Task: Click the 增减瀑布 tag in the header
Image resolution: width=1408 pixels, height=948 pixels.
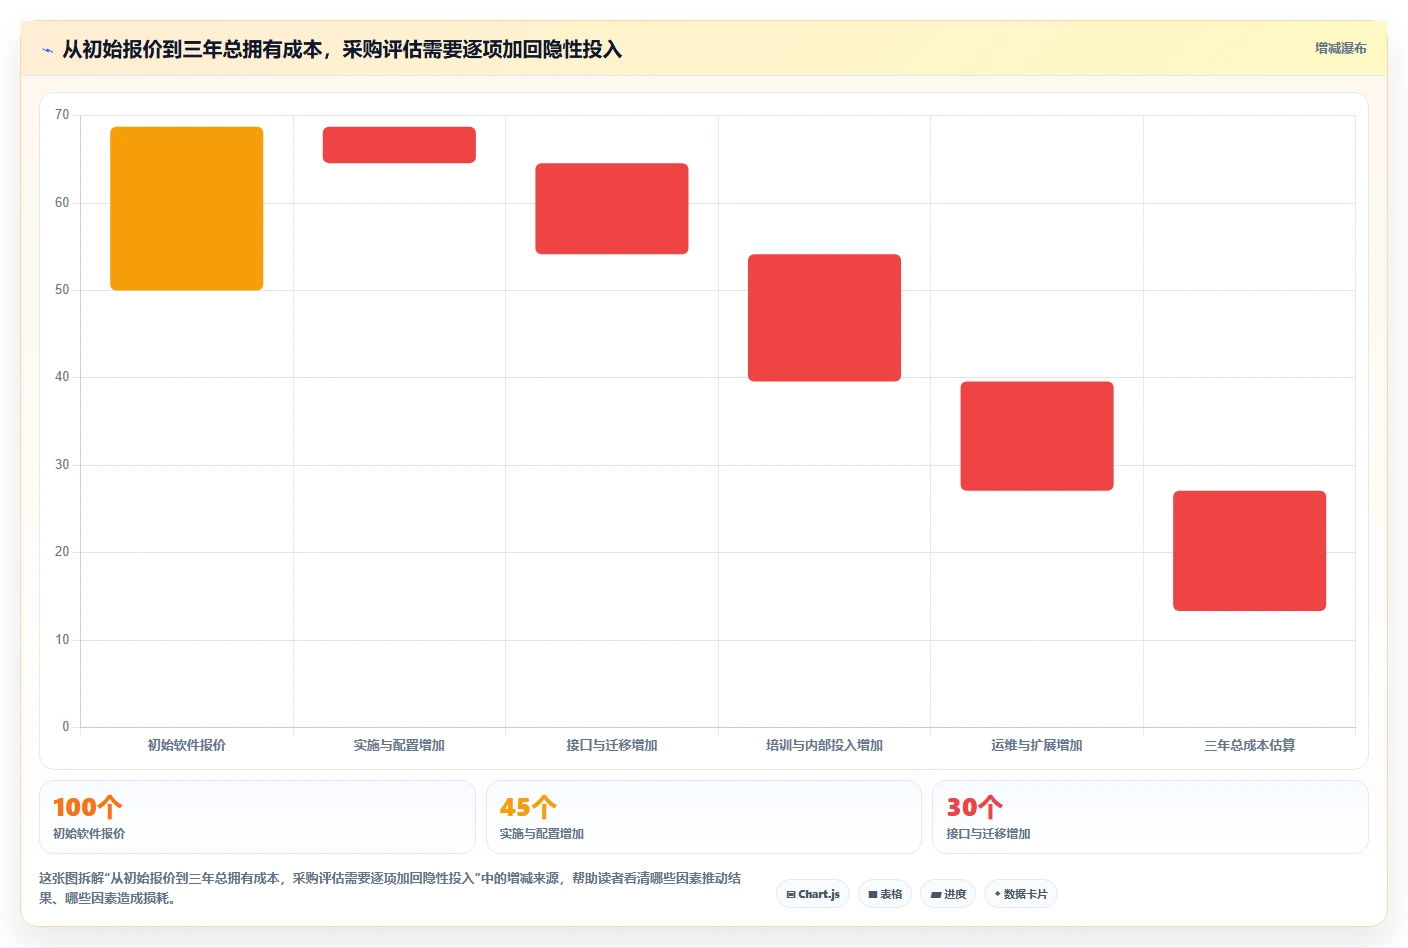Action: (x=1340, y=48)
